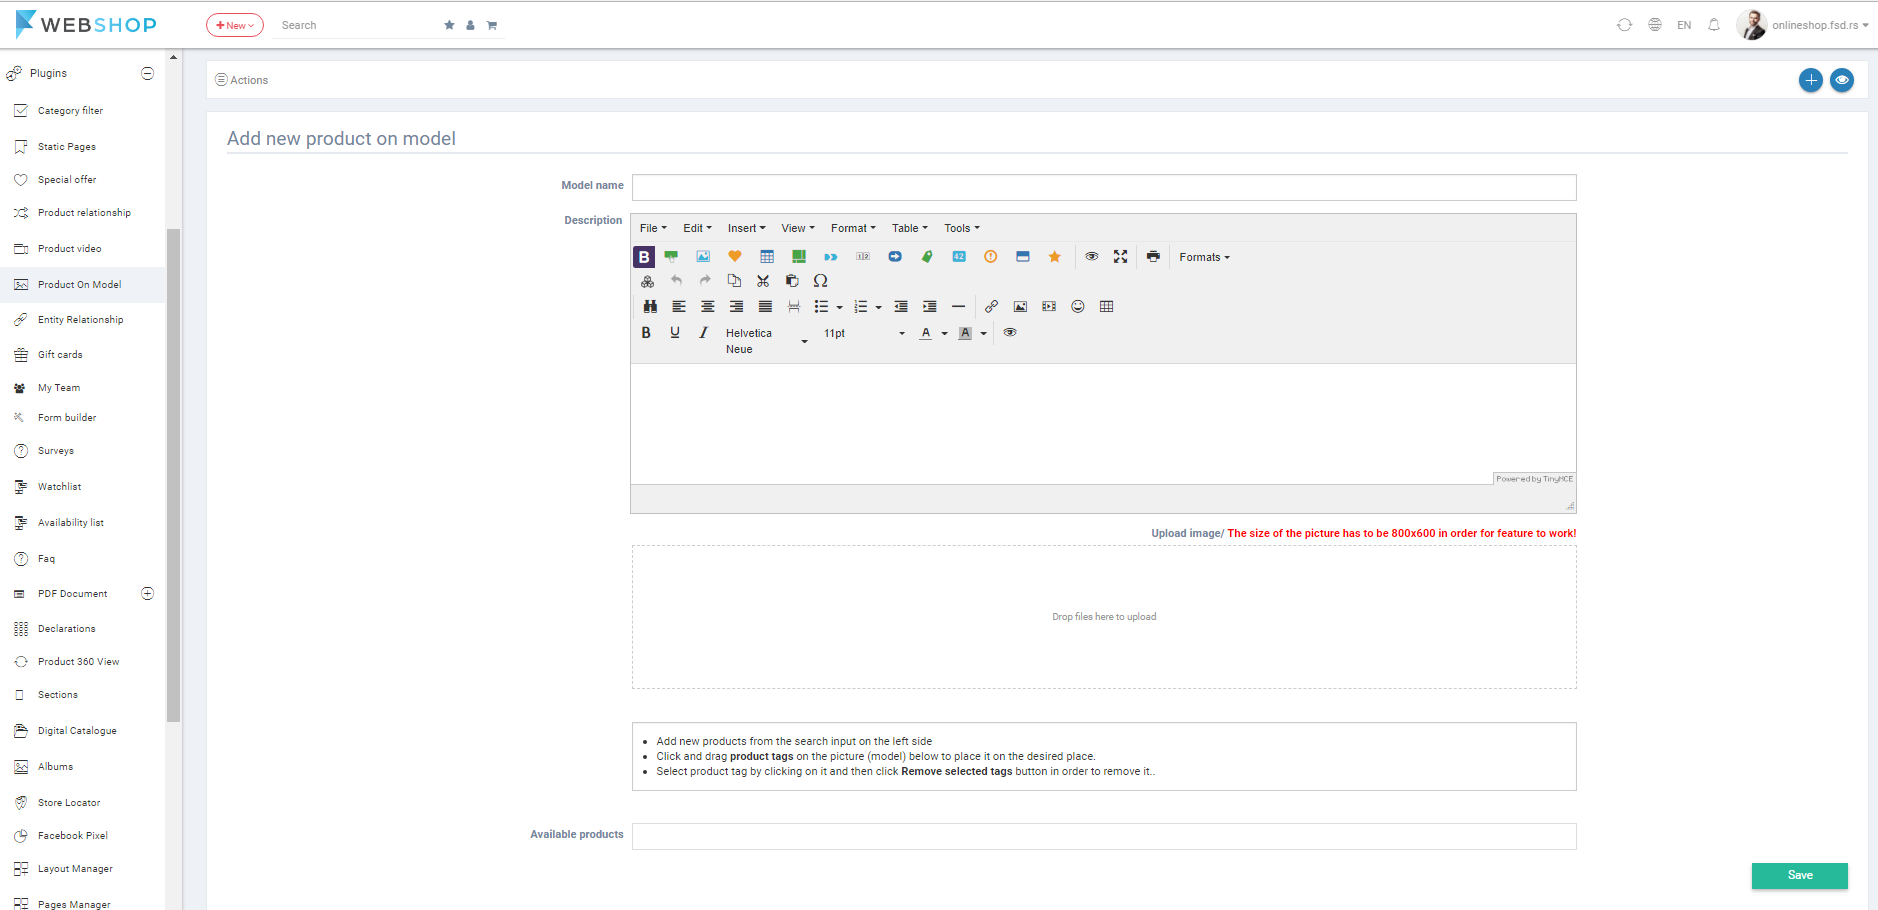The height and width of the screenshot is (910, 1878).
Task: Open the Formats dropdown
Action: coord(1204,257)
